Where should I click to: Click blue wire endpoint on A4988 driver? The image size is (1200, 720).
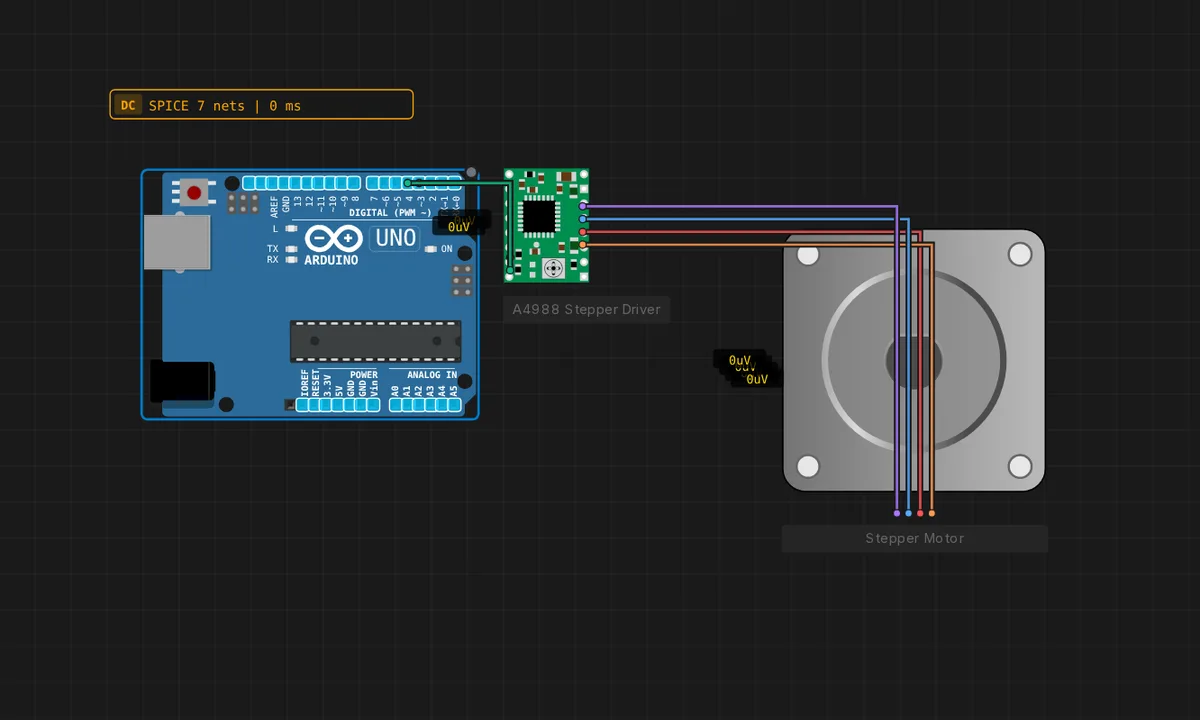tap(583, 218)
